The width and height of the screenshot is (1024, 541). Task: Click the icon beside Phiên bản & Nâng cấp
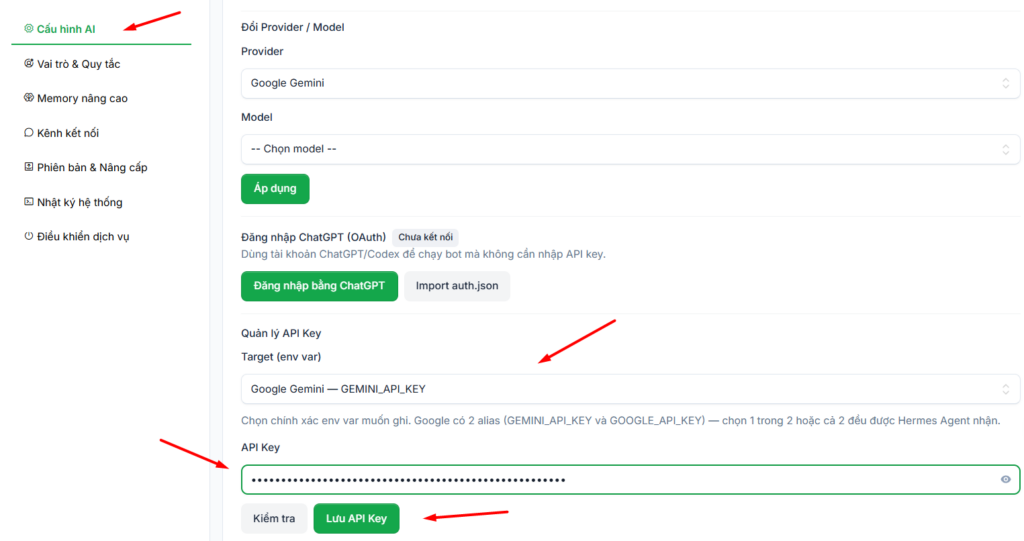click(x=29, y=167)
